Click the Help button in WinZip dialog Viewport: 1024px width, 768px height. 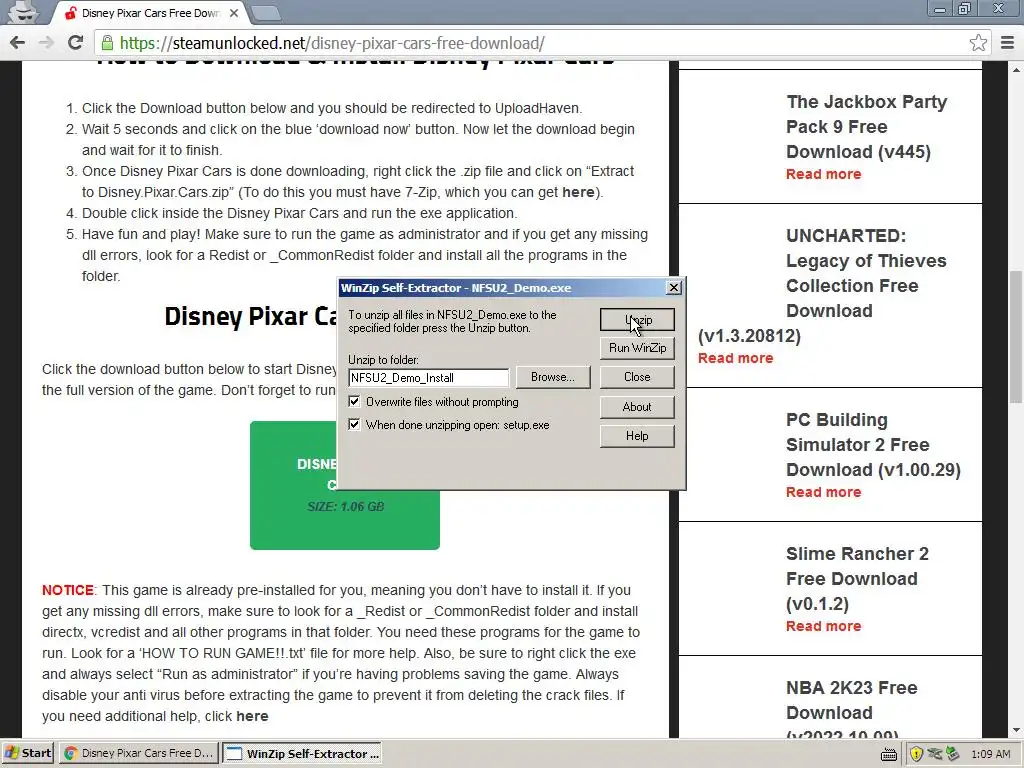pyautogui.click(x=637, y=436)
